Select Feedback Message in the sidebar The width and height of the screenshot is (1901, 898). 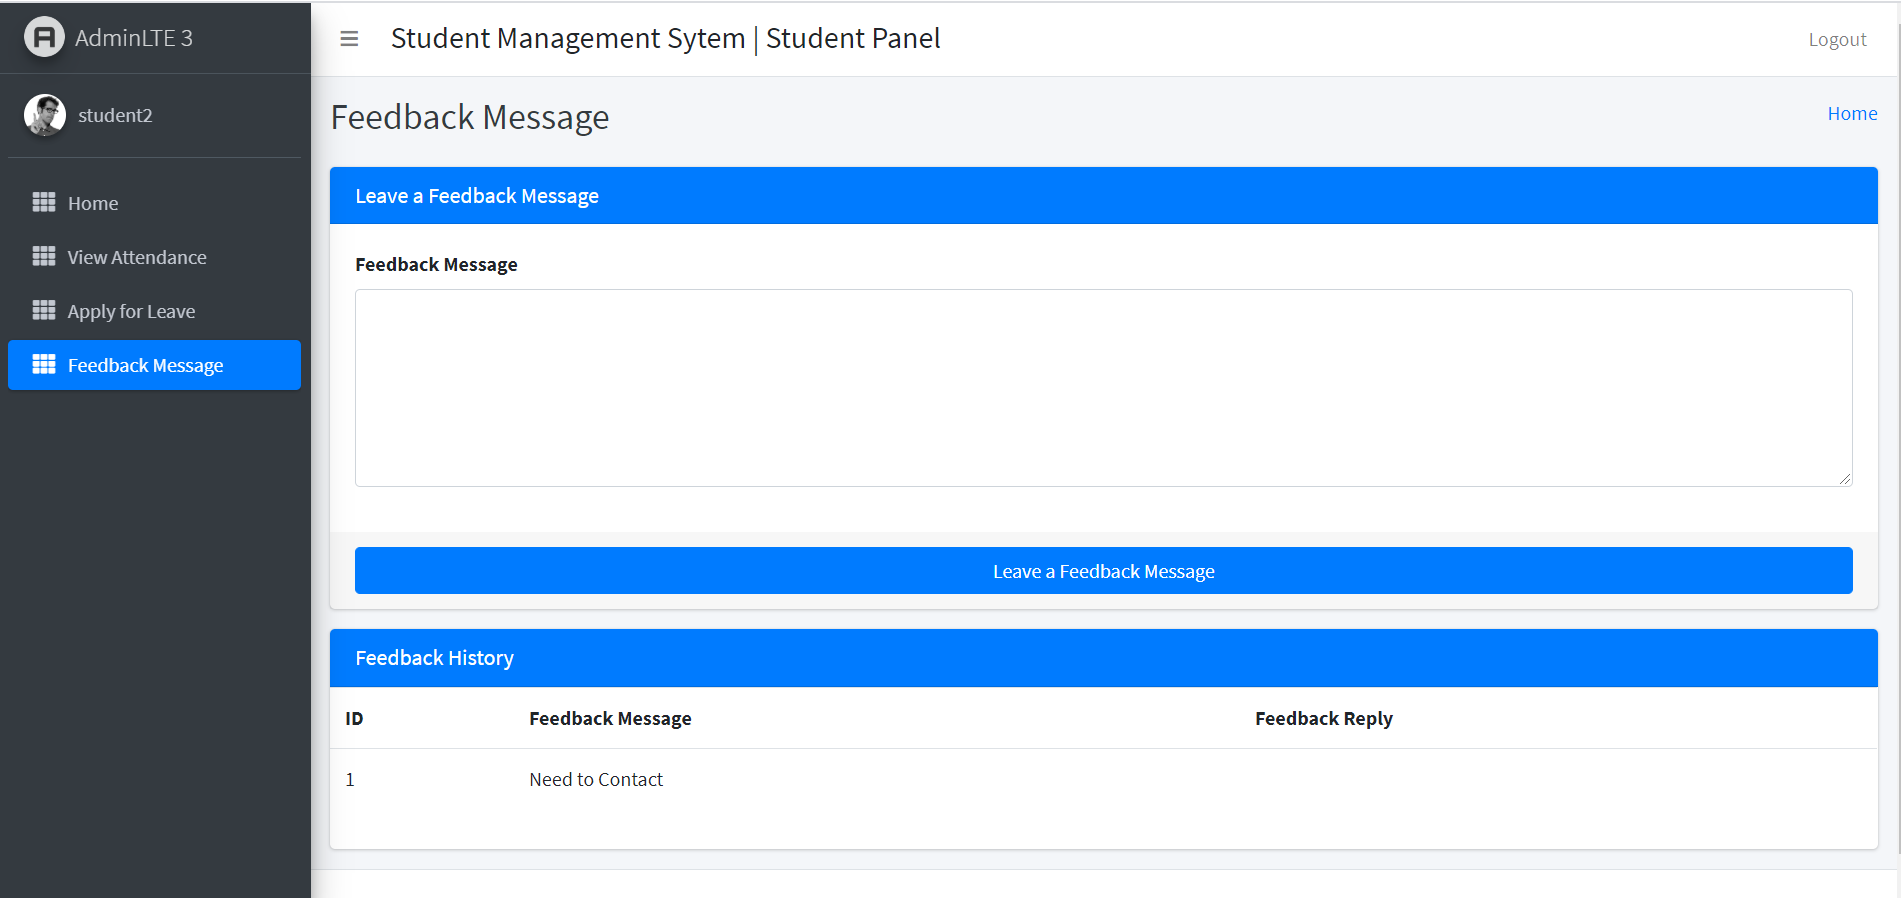point(154,365)
